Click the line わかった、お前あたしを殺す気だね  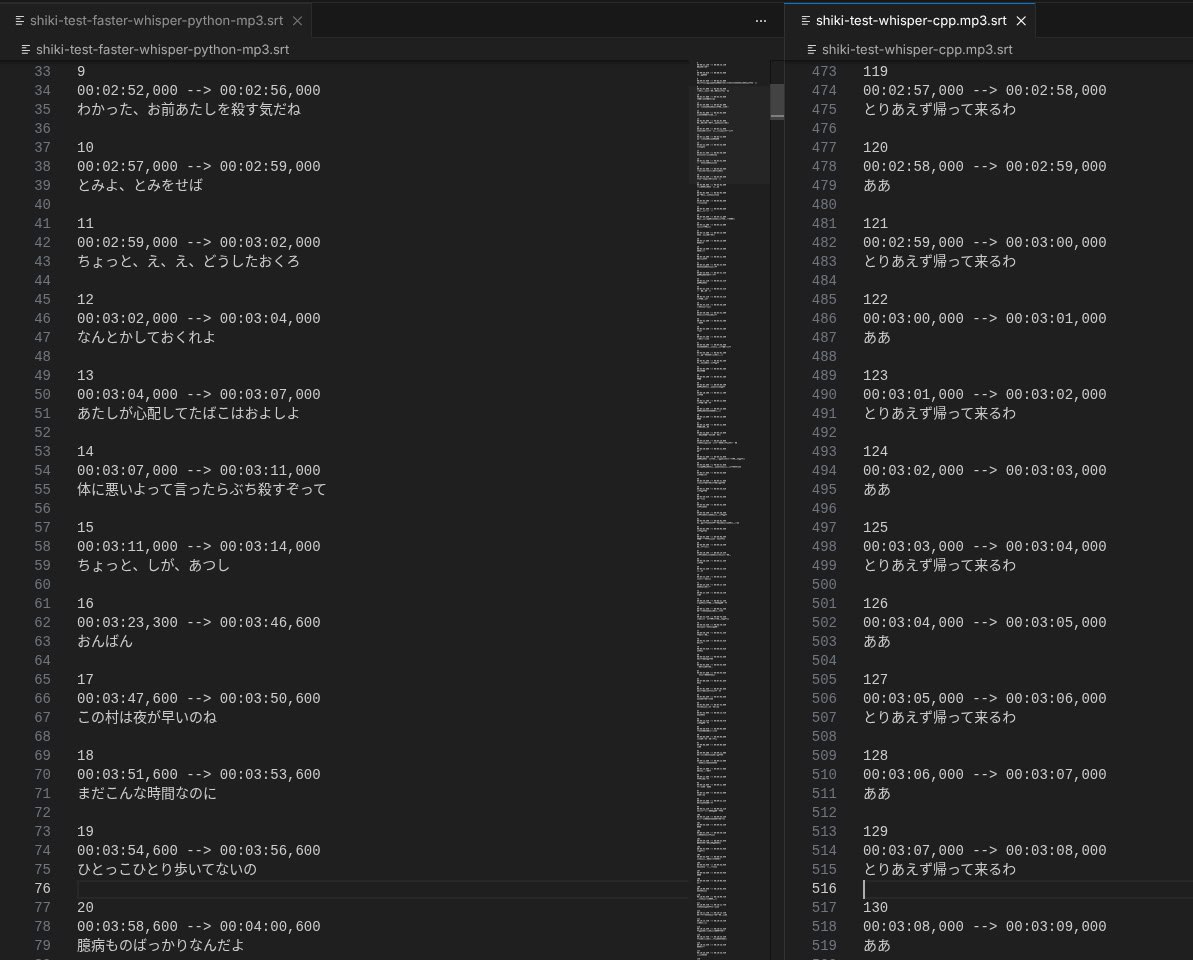188,110
